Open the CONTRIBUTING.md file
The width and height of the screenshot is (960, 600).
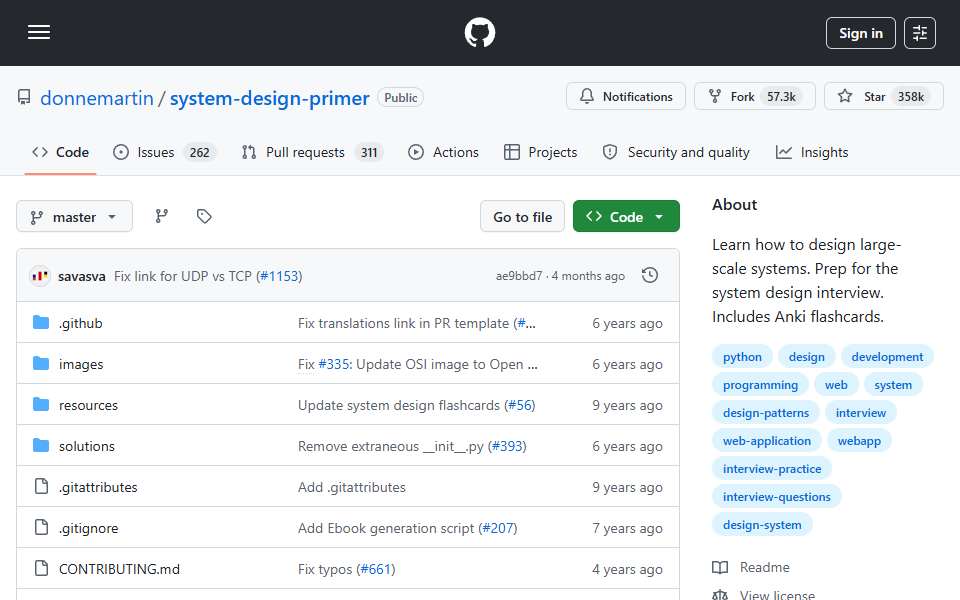point(119,569)
